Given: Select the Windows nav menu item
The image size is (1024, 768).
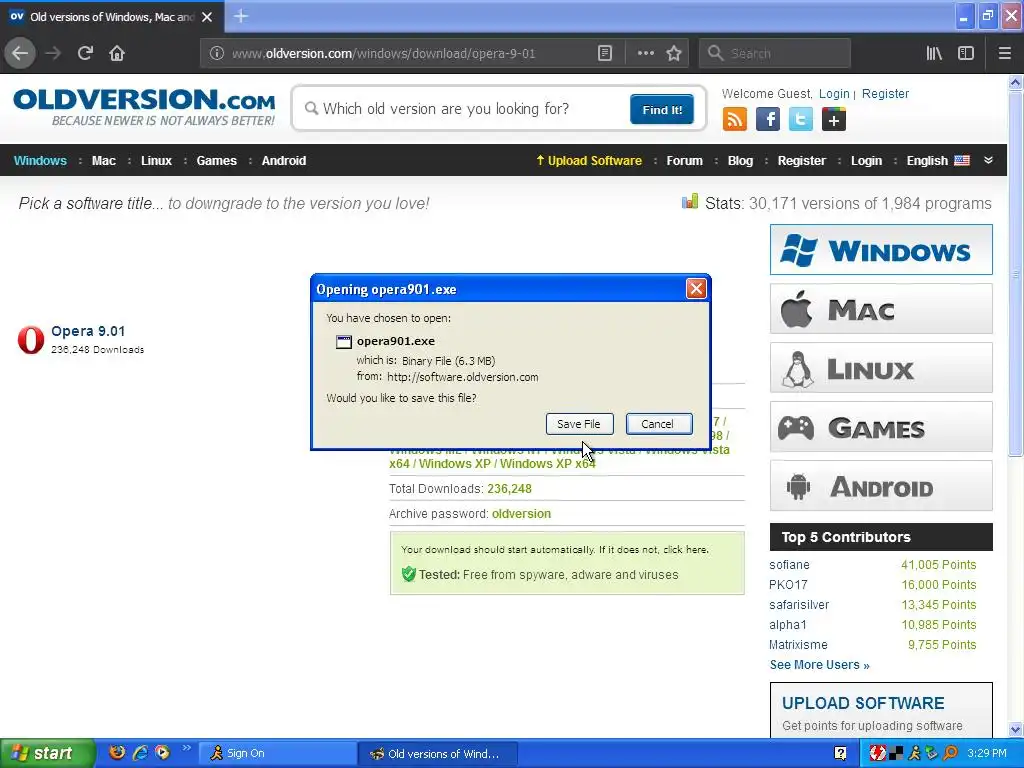Looking at the screenshot, I should coord(40,161).
